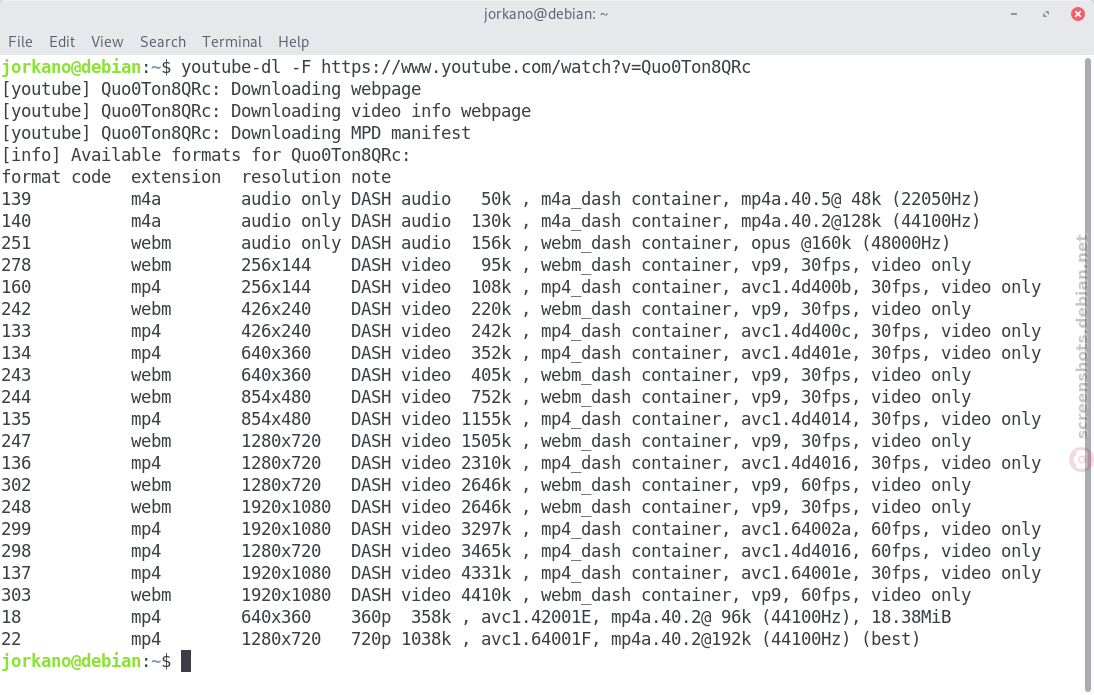Image resolution: width=1094 pixels, height=695 pixels.
Task: Open the Edit menu
Action: click(62, 42)
